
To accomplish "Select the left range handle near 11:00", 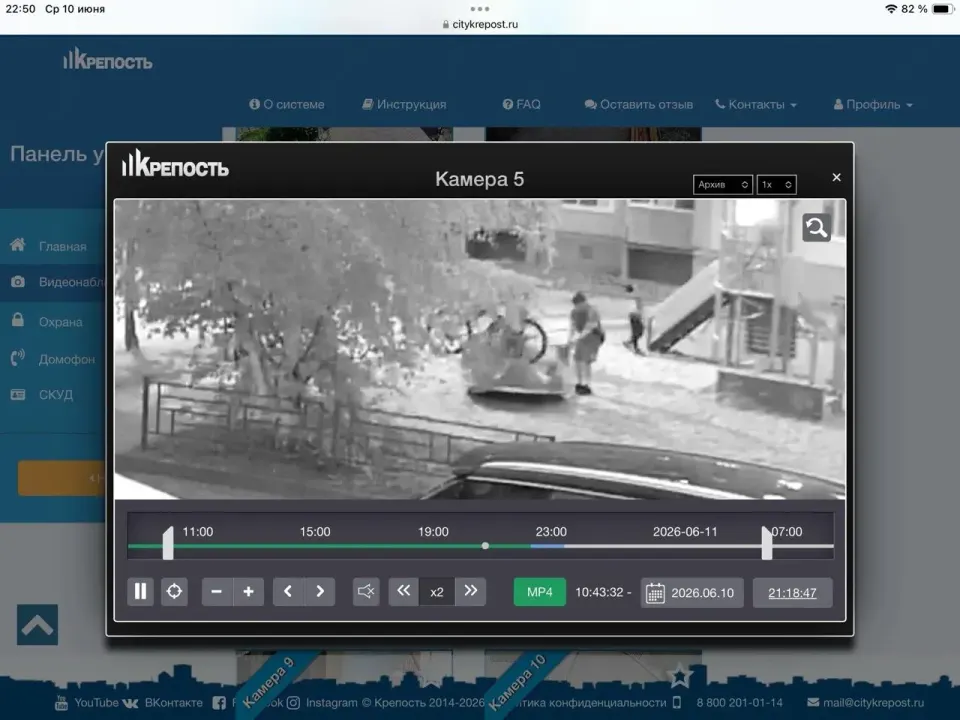I will pyautogui.click(x=168, y=543).
